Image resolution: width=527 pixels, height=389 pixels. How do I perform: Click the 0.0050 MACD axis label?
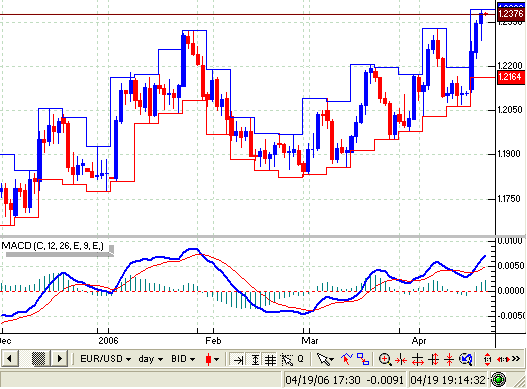511,266
